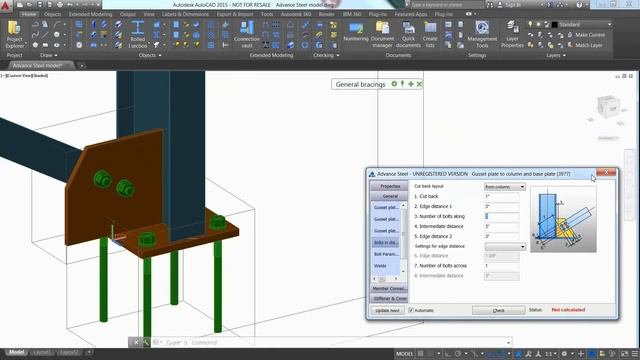Image resolution: width=640 pixels, height=360 pixels.
Task: Select the Objects ribbon tab
Action: (52, 14)
